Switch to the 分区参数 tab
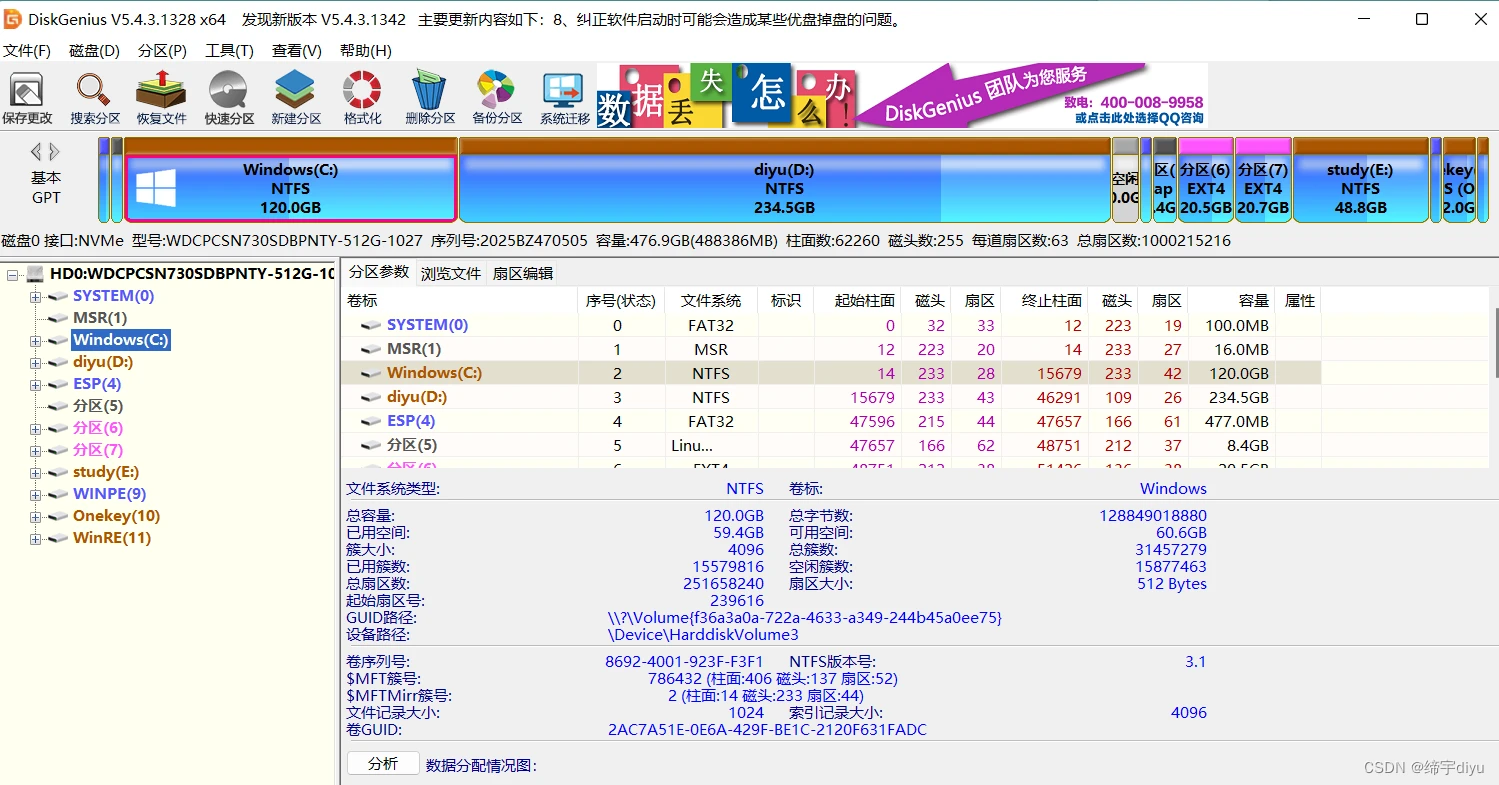The image size is (1499, 785). click(379, 272)
